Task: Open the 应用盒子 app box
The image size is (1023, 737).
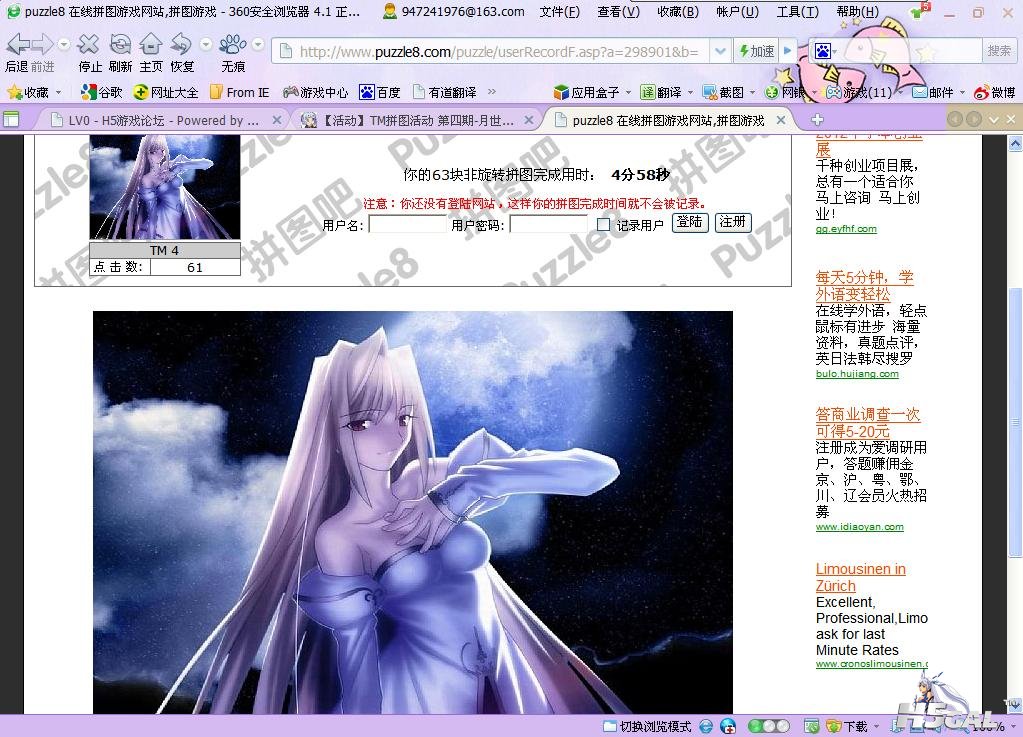Action: (x=587, y=93)
